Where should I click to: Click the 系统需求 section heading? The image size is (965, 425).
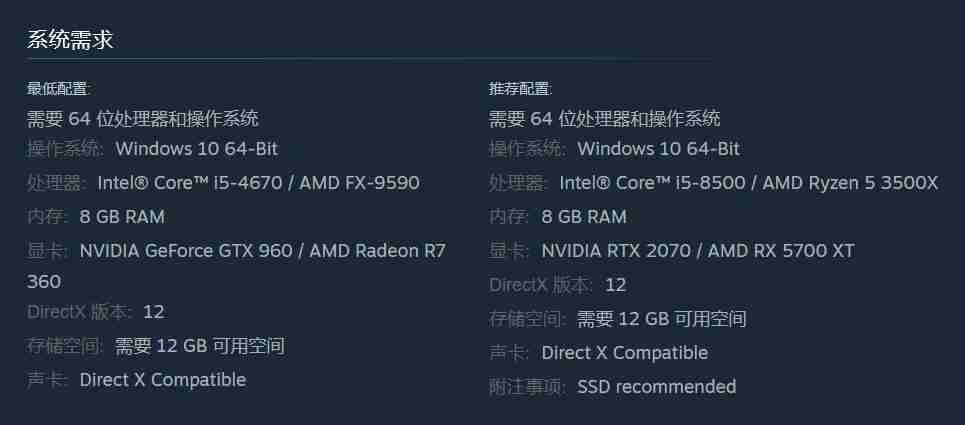point(70,40)
